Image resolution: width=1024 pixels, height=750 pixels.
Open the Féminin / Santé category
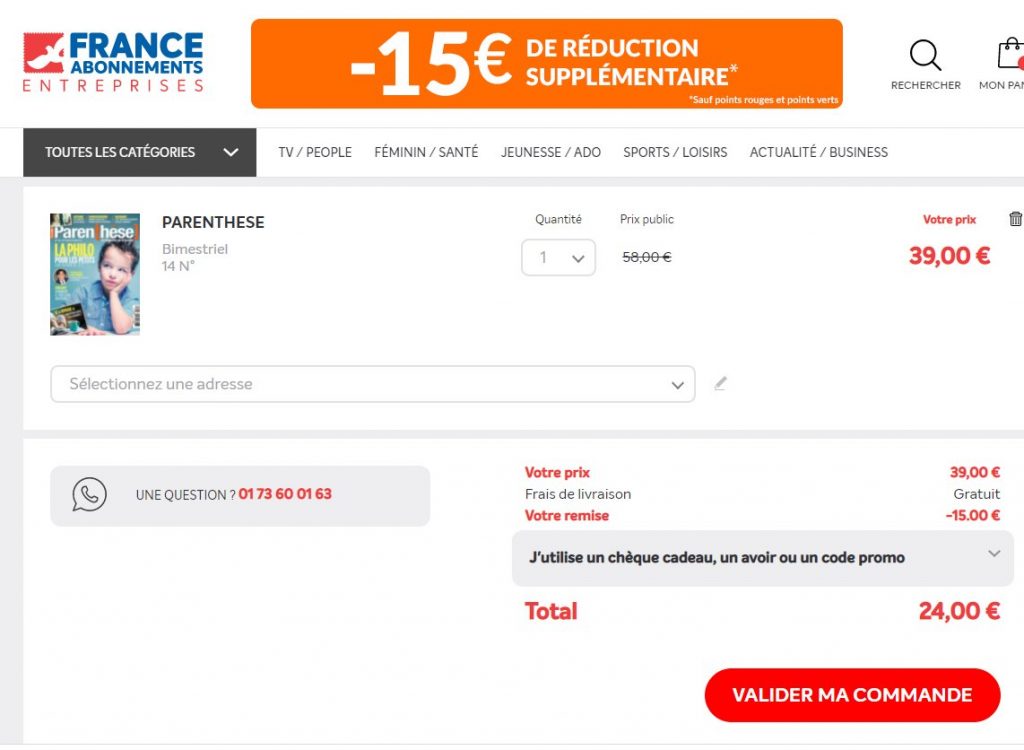[426, 152]
